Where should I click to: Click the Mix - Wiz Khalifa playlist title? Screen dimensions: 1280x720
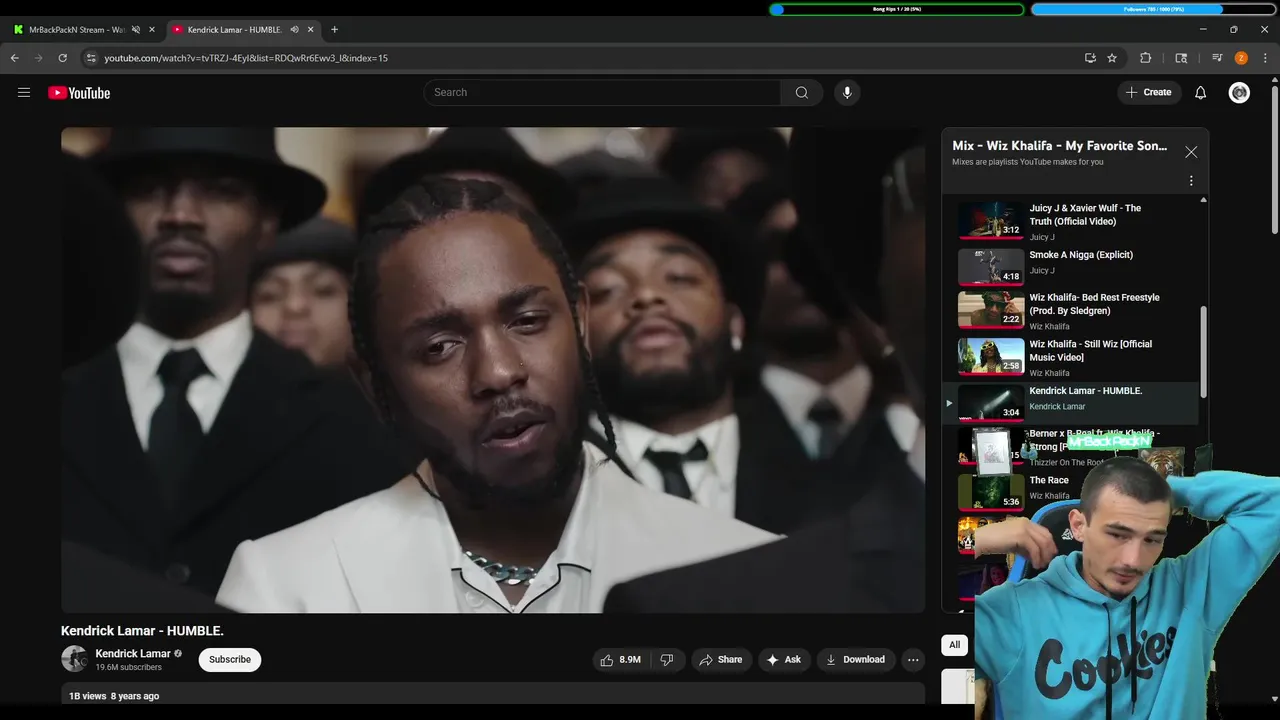[x=1059, y=146]
